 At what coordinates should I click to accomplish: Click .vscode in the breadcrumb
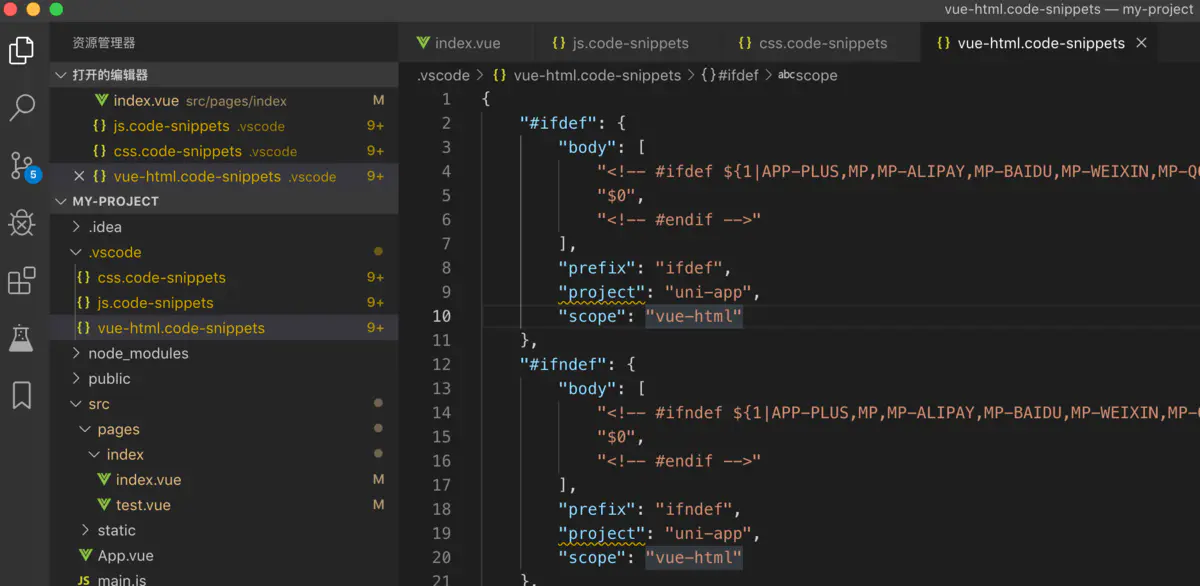coord(443,75)
